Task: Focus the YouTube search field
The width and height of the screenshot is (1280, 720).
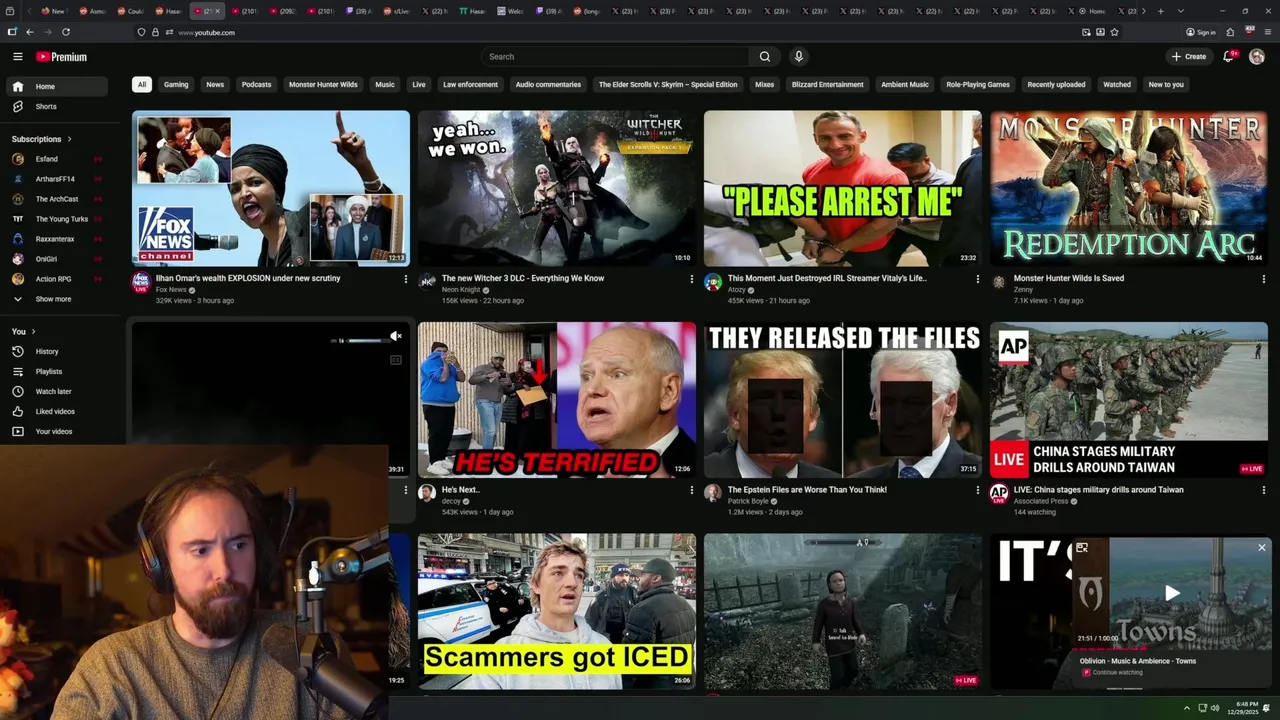Action: click(615, 57)
